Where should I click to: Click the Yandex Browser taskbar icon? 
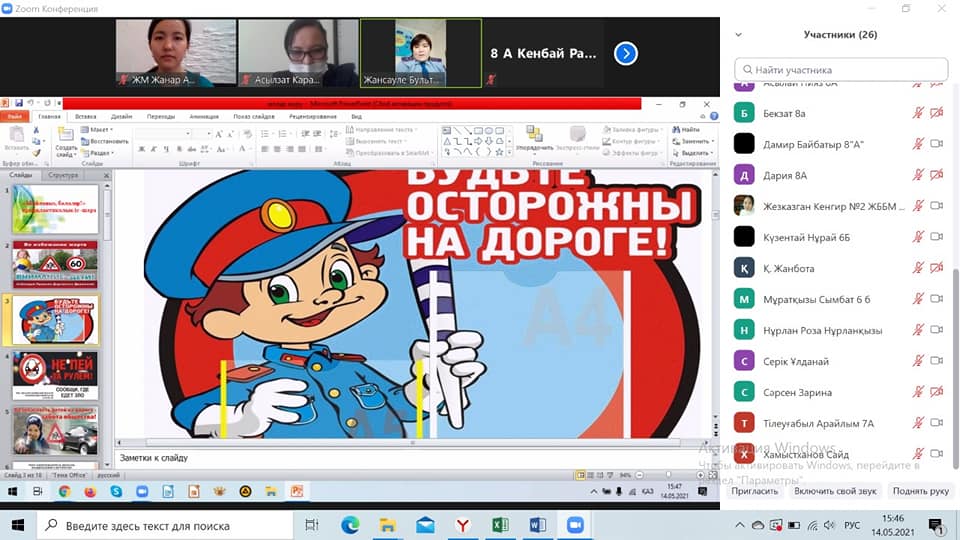coord(462,525)
